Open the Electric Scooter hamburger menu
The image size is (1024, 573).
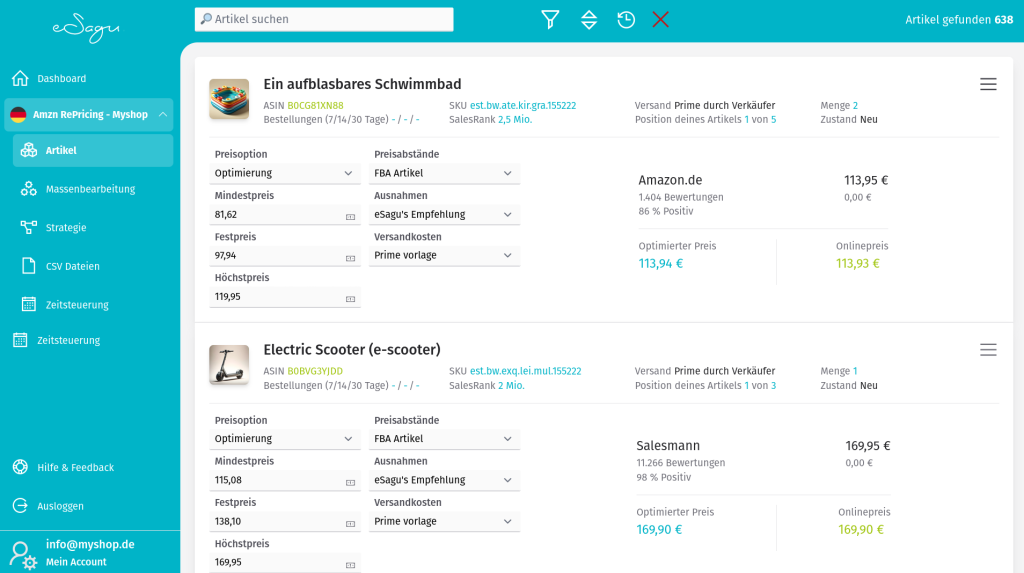(x=988, y=350)
